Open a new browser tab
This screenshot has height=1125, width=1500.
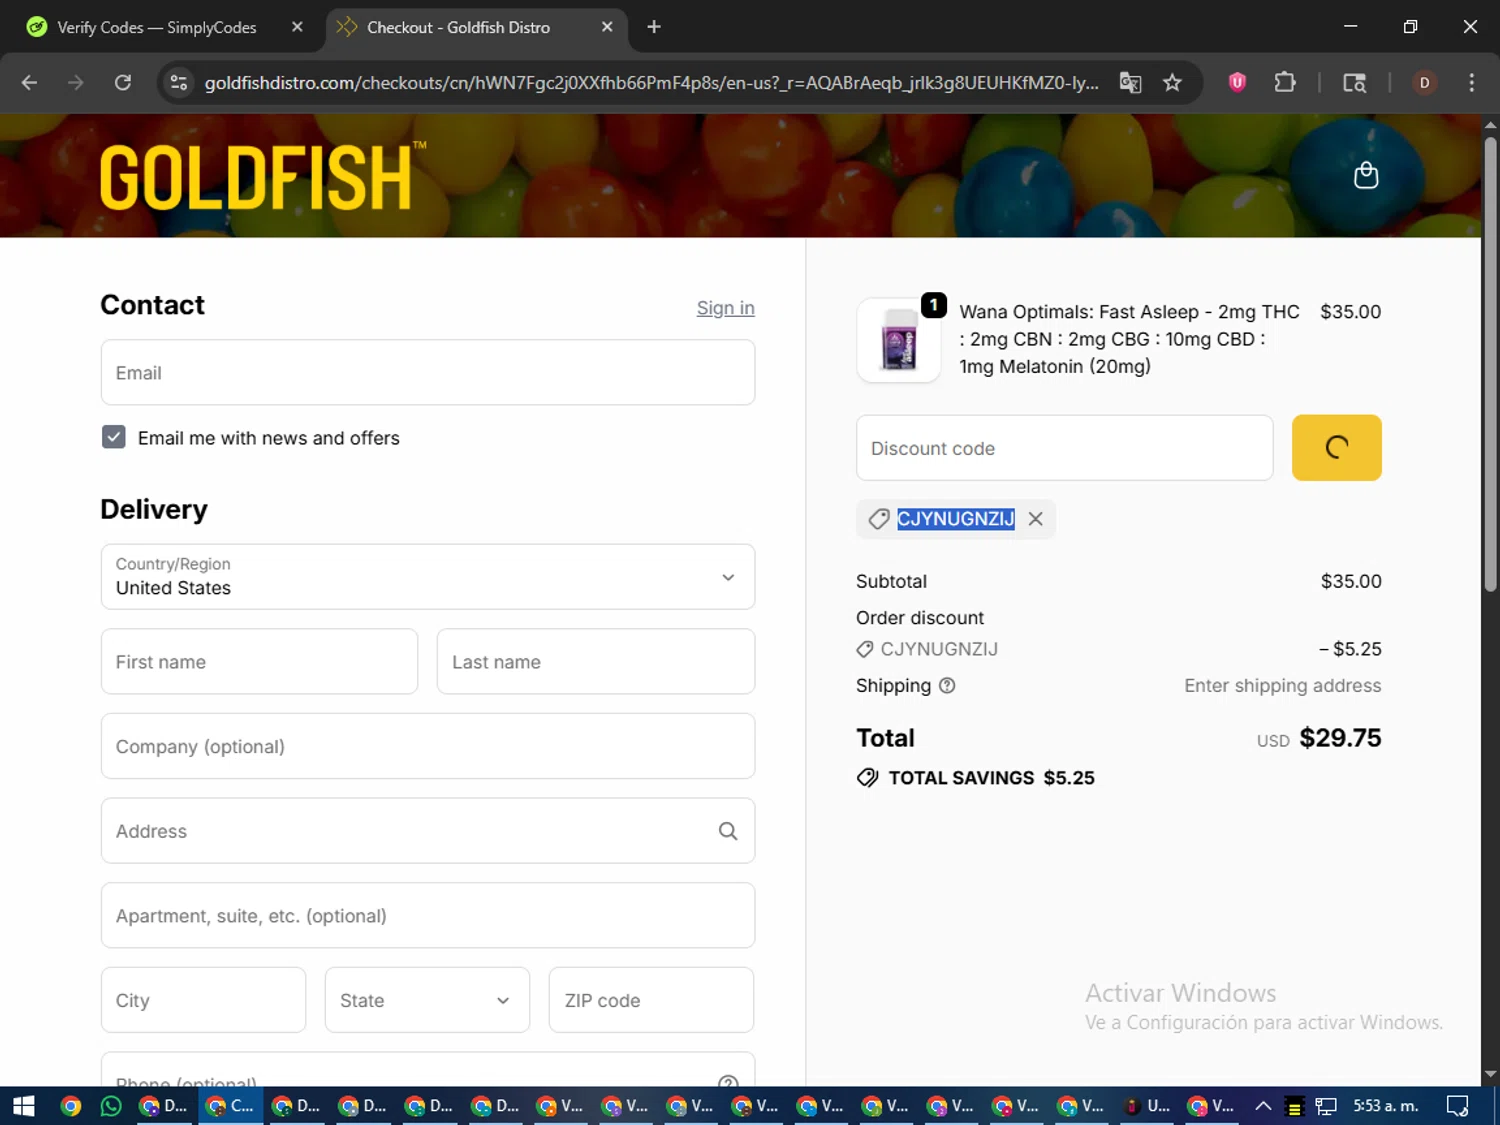point(654,27)
